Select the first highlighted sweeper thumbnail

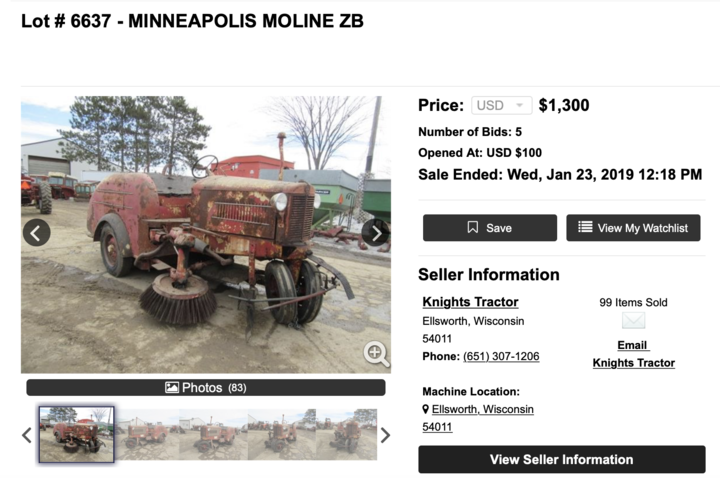(x=76, y=434)
